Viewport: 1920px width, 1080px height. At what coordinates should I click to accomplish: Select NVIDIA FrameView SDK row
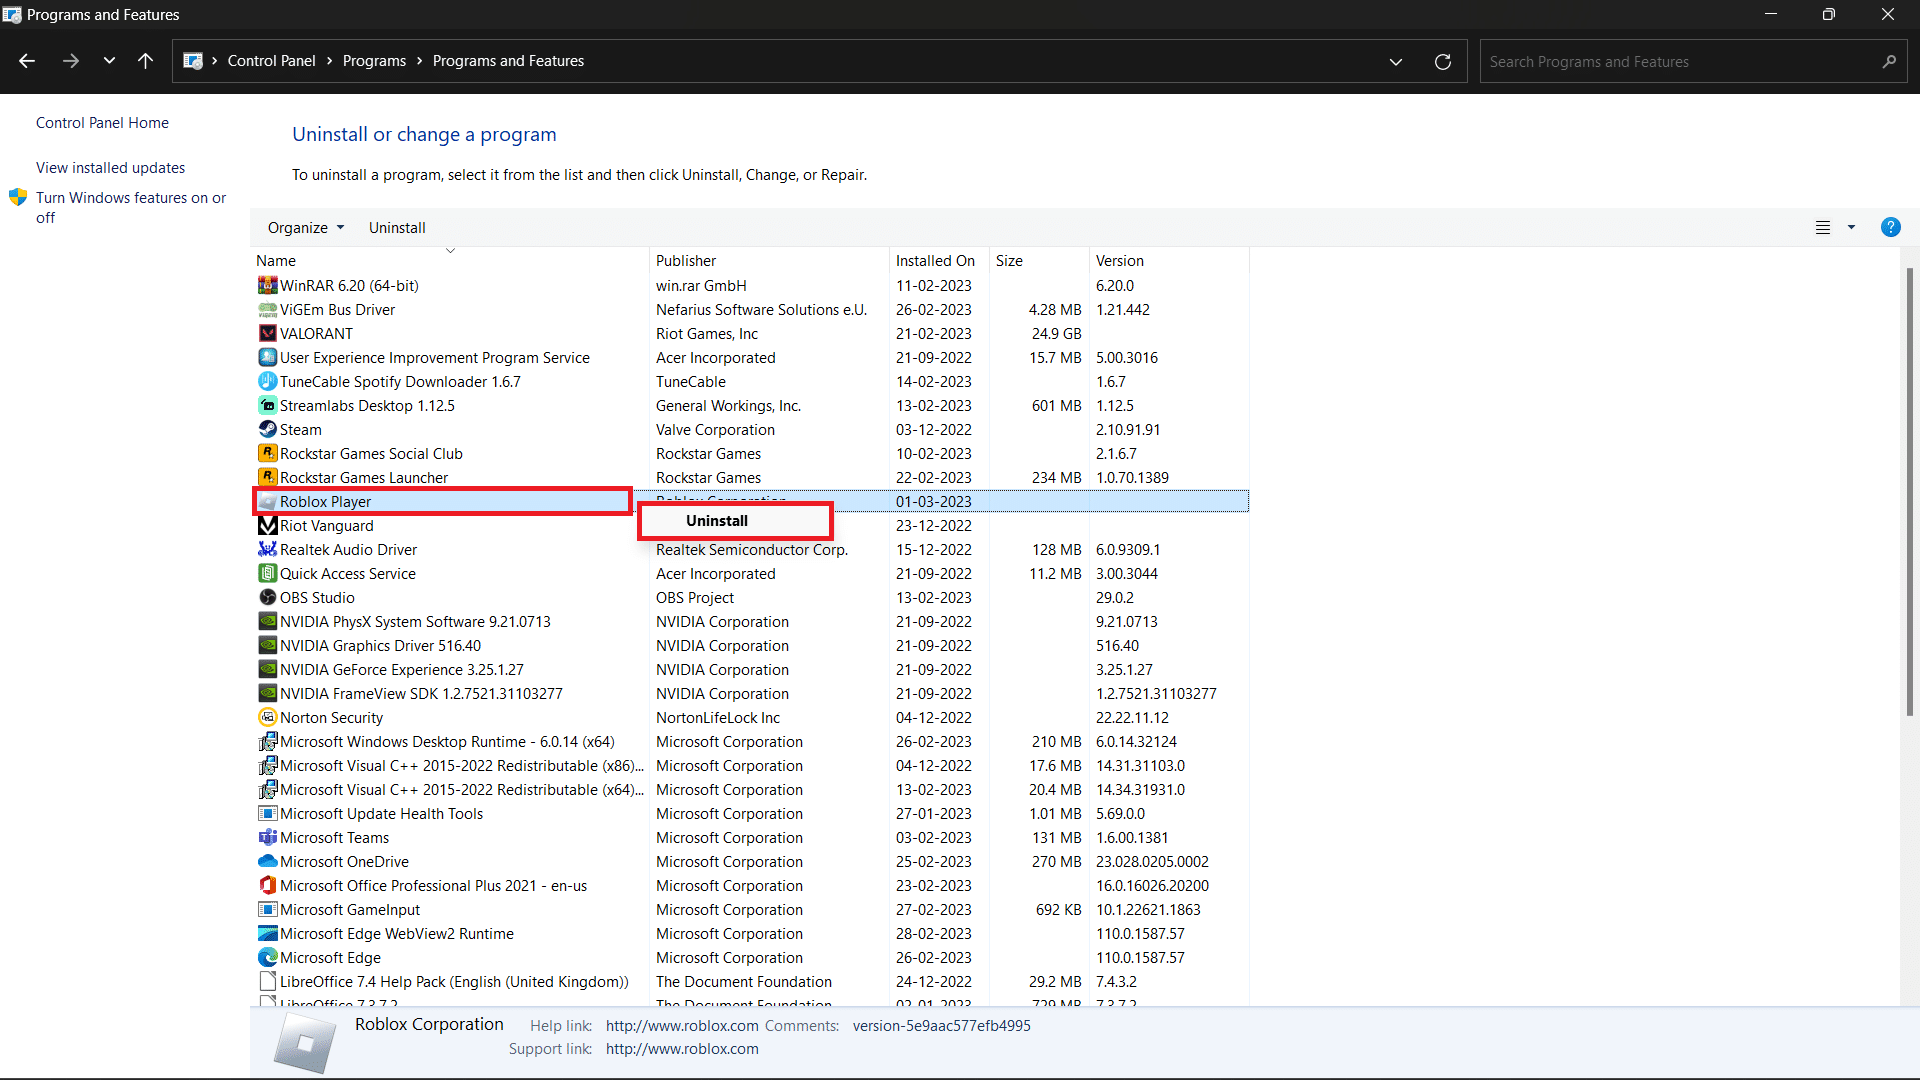tap(751, 694)
